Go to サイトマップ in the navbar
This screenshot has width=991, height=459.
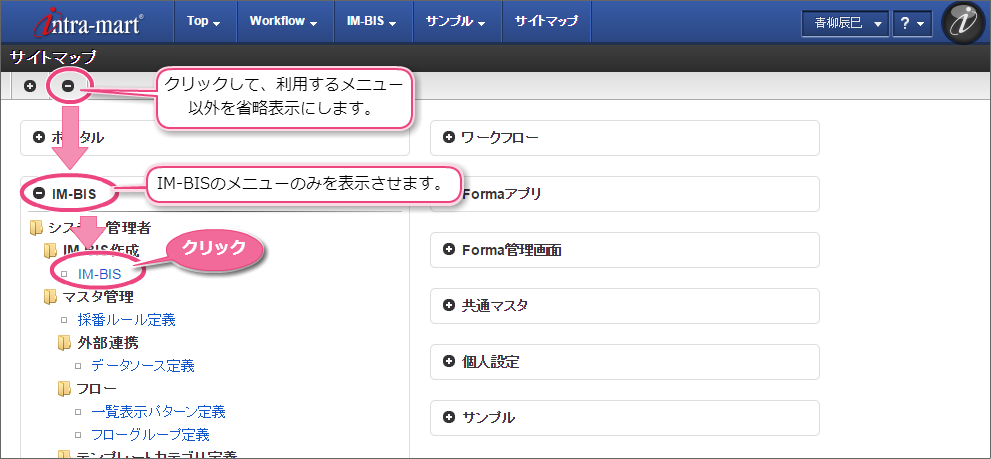[x=546, y=21]
